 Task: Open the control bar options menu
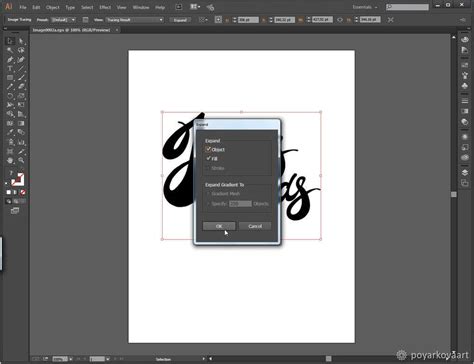pos(463,20)
